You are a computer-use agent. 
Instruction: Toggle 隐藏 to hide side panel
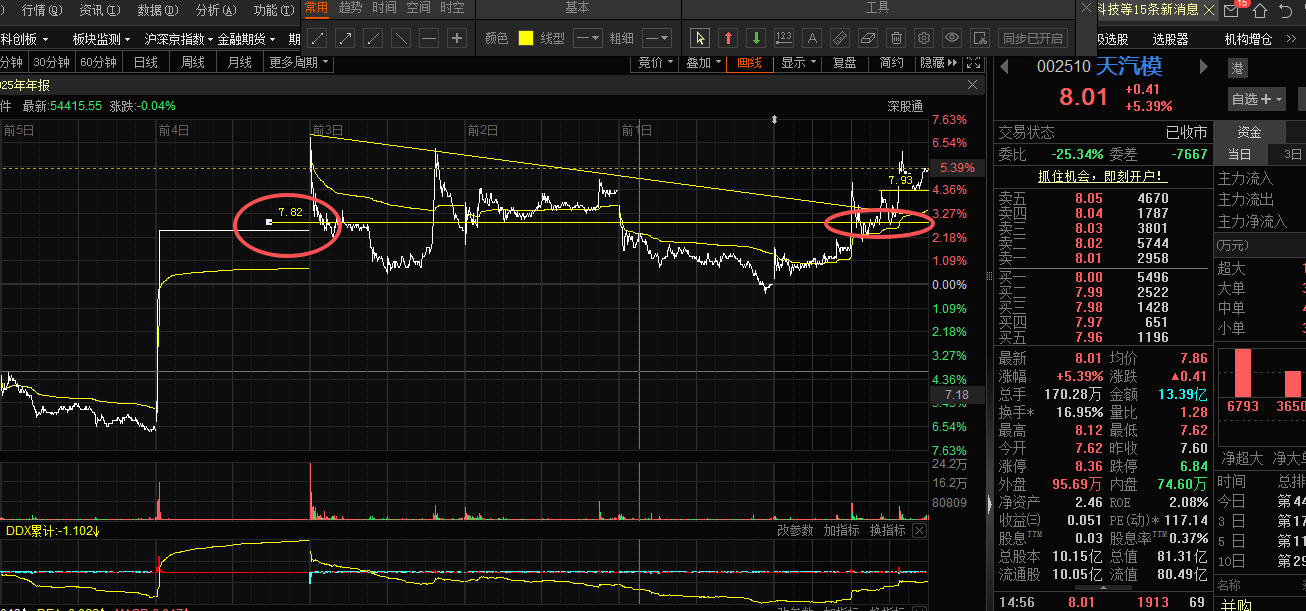937,62
